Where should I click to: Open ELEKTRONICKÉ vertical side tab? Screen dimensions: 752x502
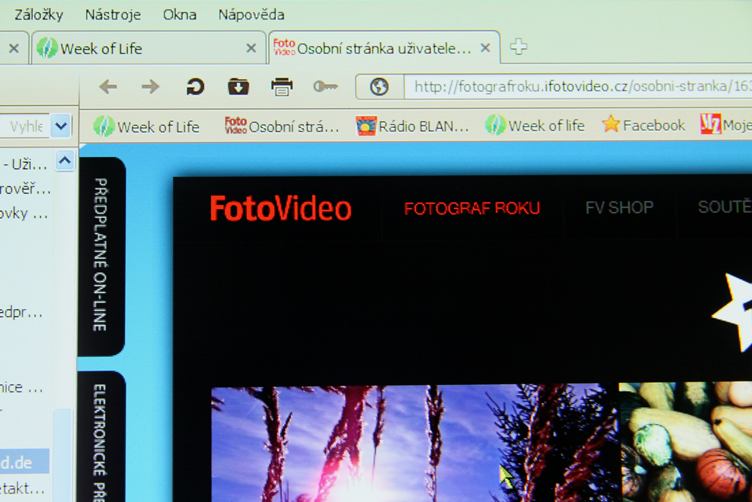pyautogui.click(x=100, y=436)
